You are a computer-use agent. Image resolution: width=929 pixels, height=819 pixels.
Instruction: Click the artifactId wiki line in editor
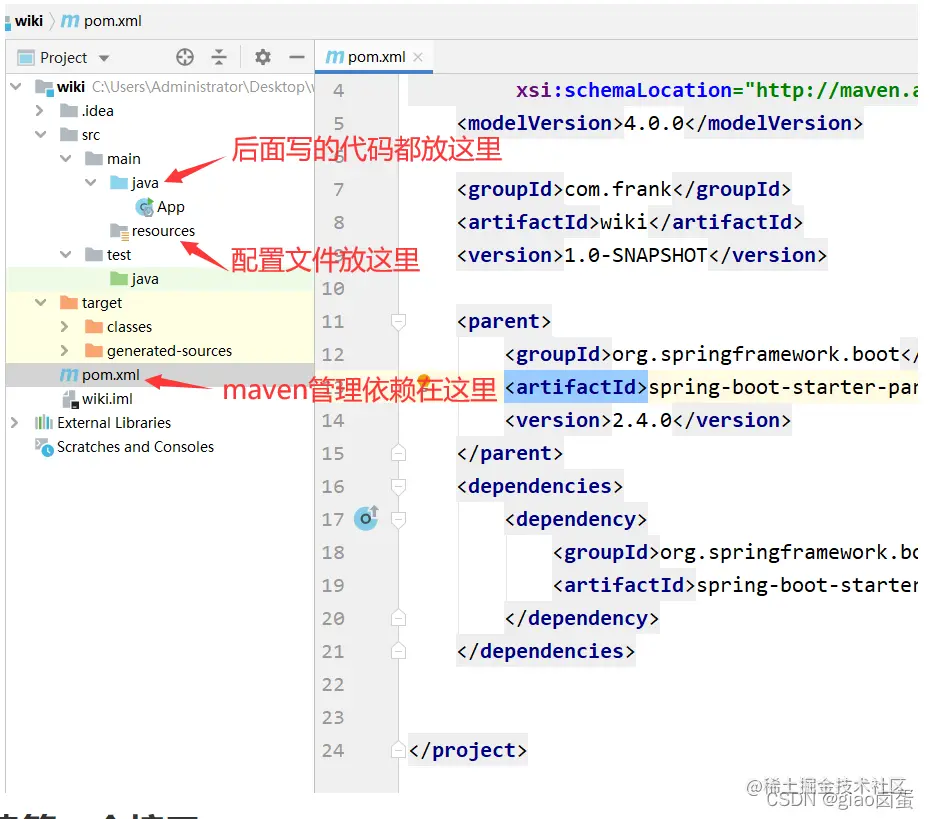[x=629, y=222]
